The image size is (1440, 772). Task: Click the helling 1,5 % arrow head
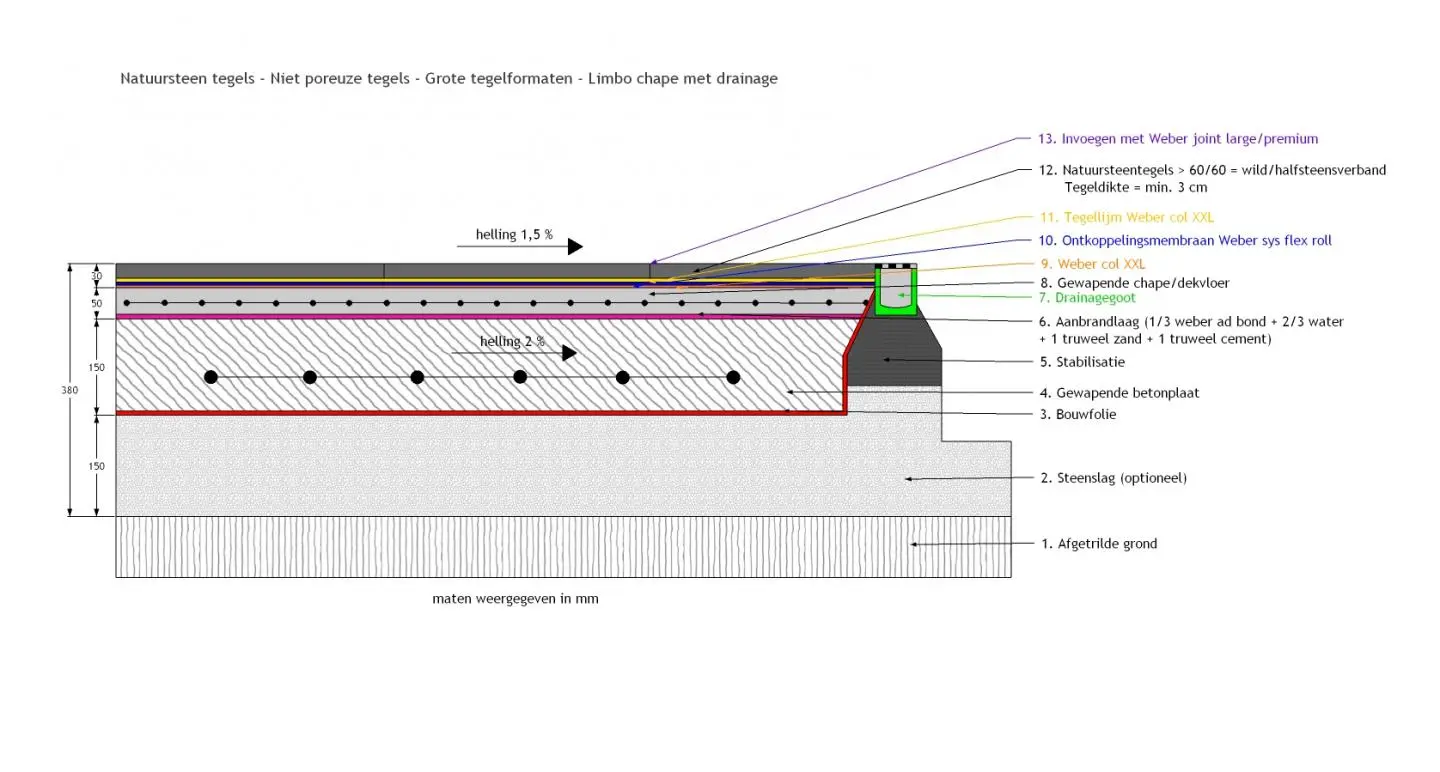[575, 246]
